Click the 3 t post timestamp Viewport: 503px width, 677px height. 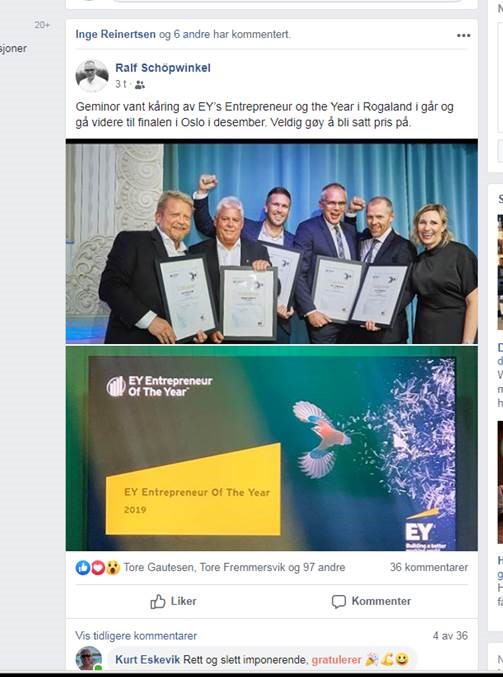click(x=120, y=84)
